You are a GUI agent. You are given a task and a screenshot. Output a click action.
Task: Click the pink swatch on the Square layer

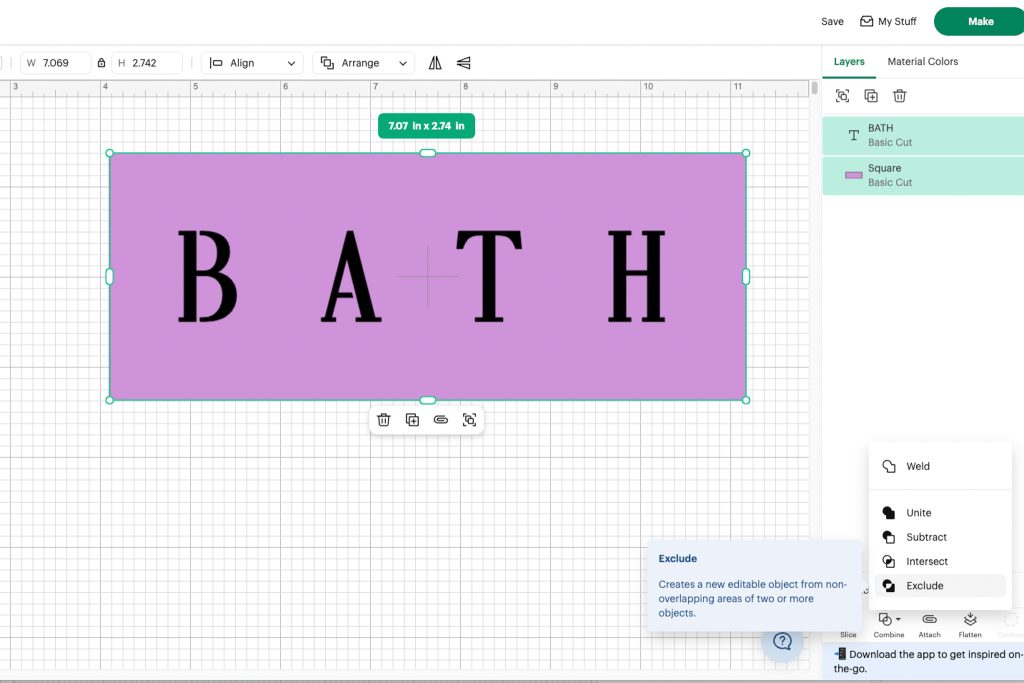[852, 175]
